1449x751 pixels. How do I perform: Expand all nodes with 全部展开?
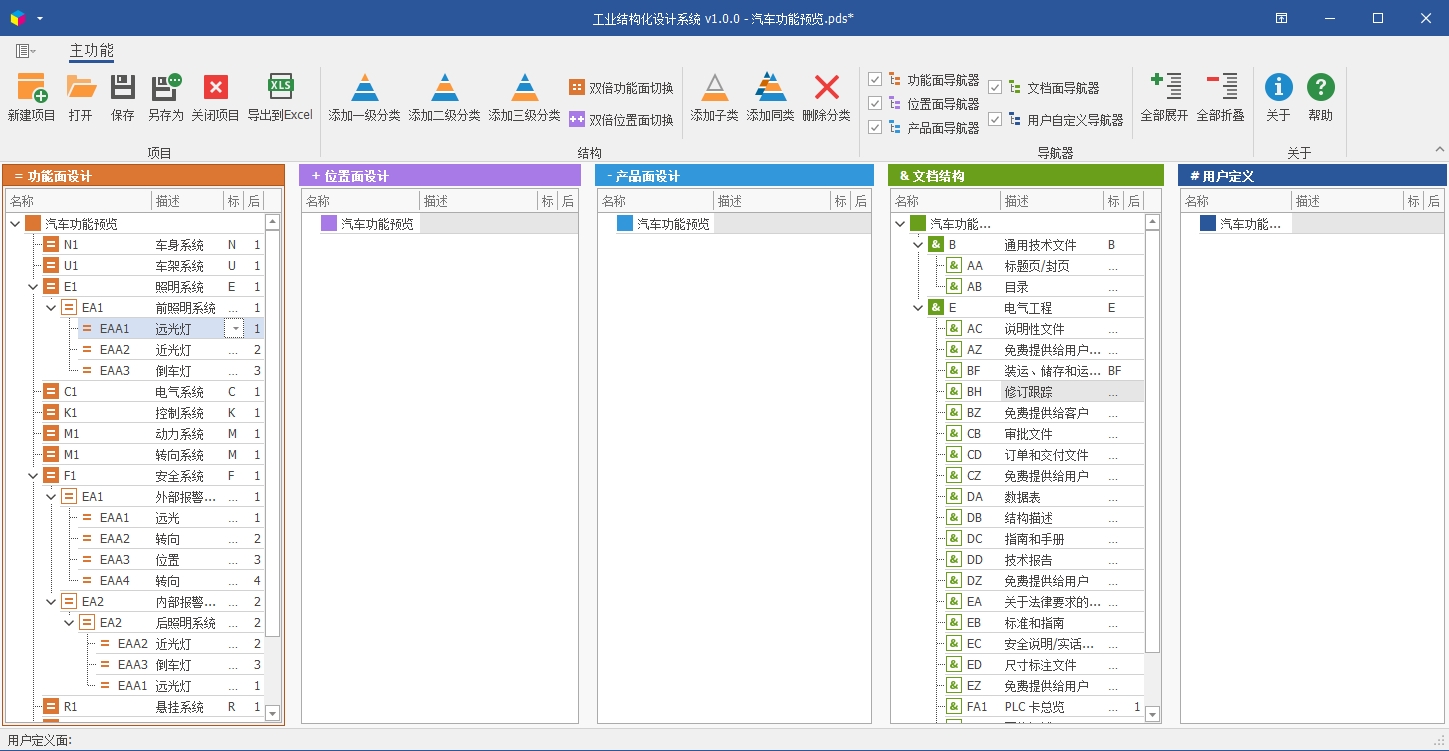[x=1164, y=89]
